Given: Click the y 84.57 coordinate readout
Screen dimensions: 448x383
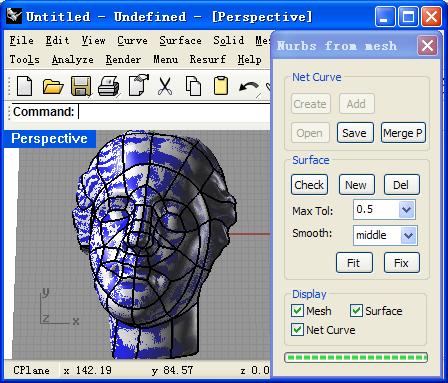Looking at the screenshot, I should (x=172, y=370).
